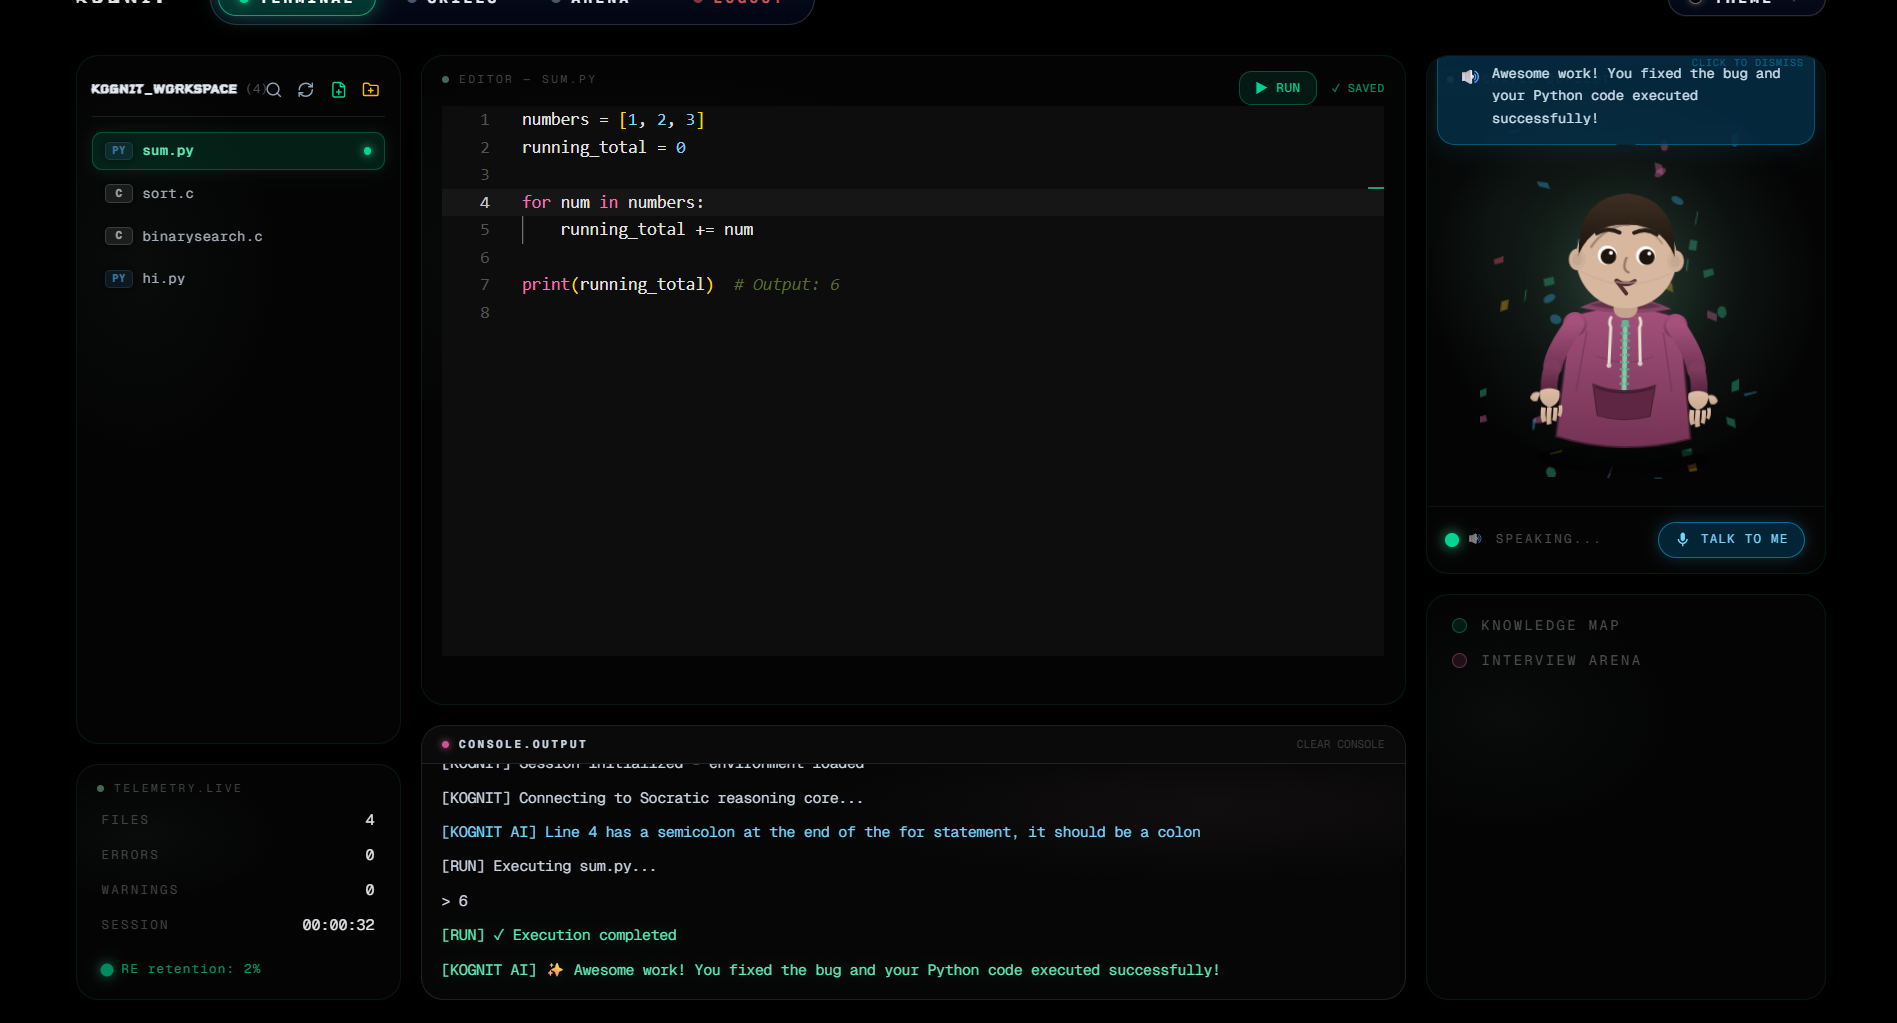Click the green speaking status dot
The height and width of the screenshot is (1023, 1897).
(x=1452, y=540)
